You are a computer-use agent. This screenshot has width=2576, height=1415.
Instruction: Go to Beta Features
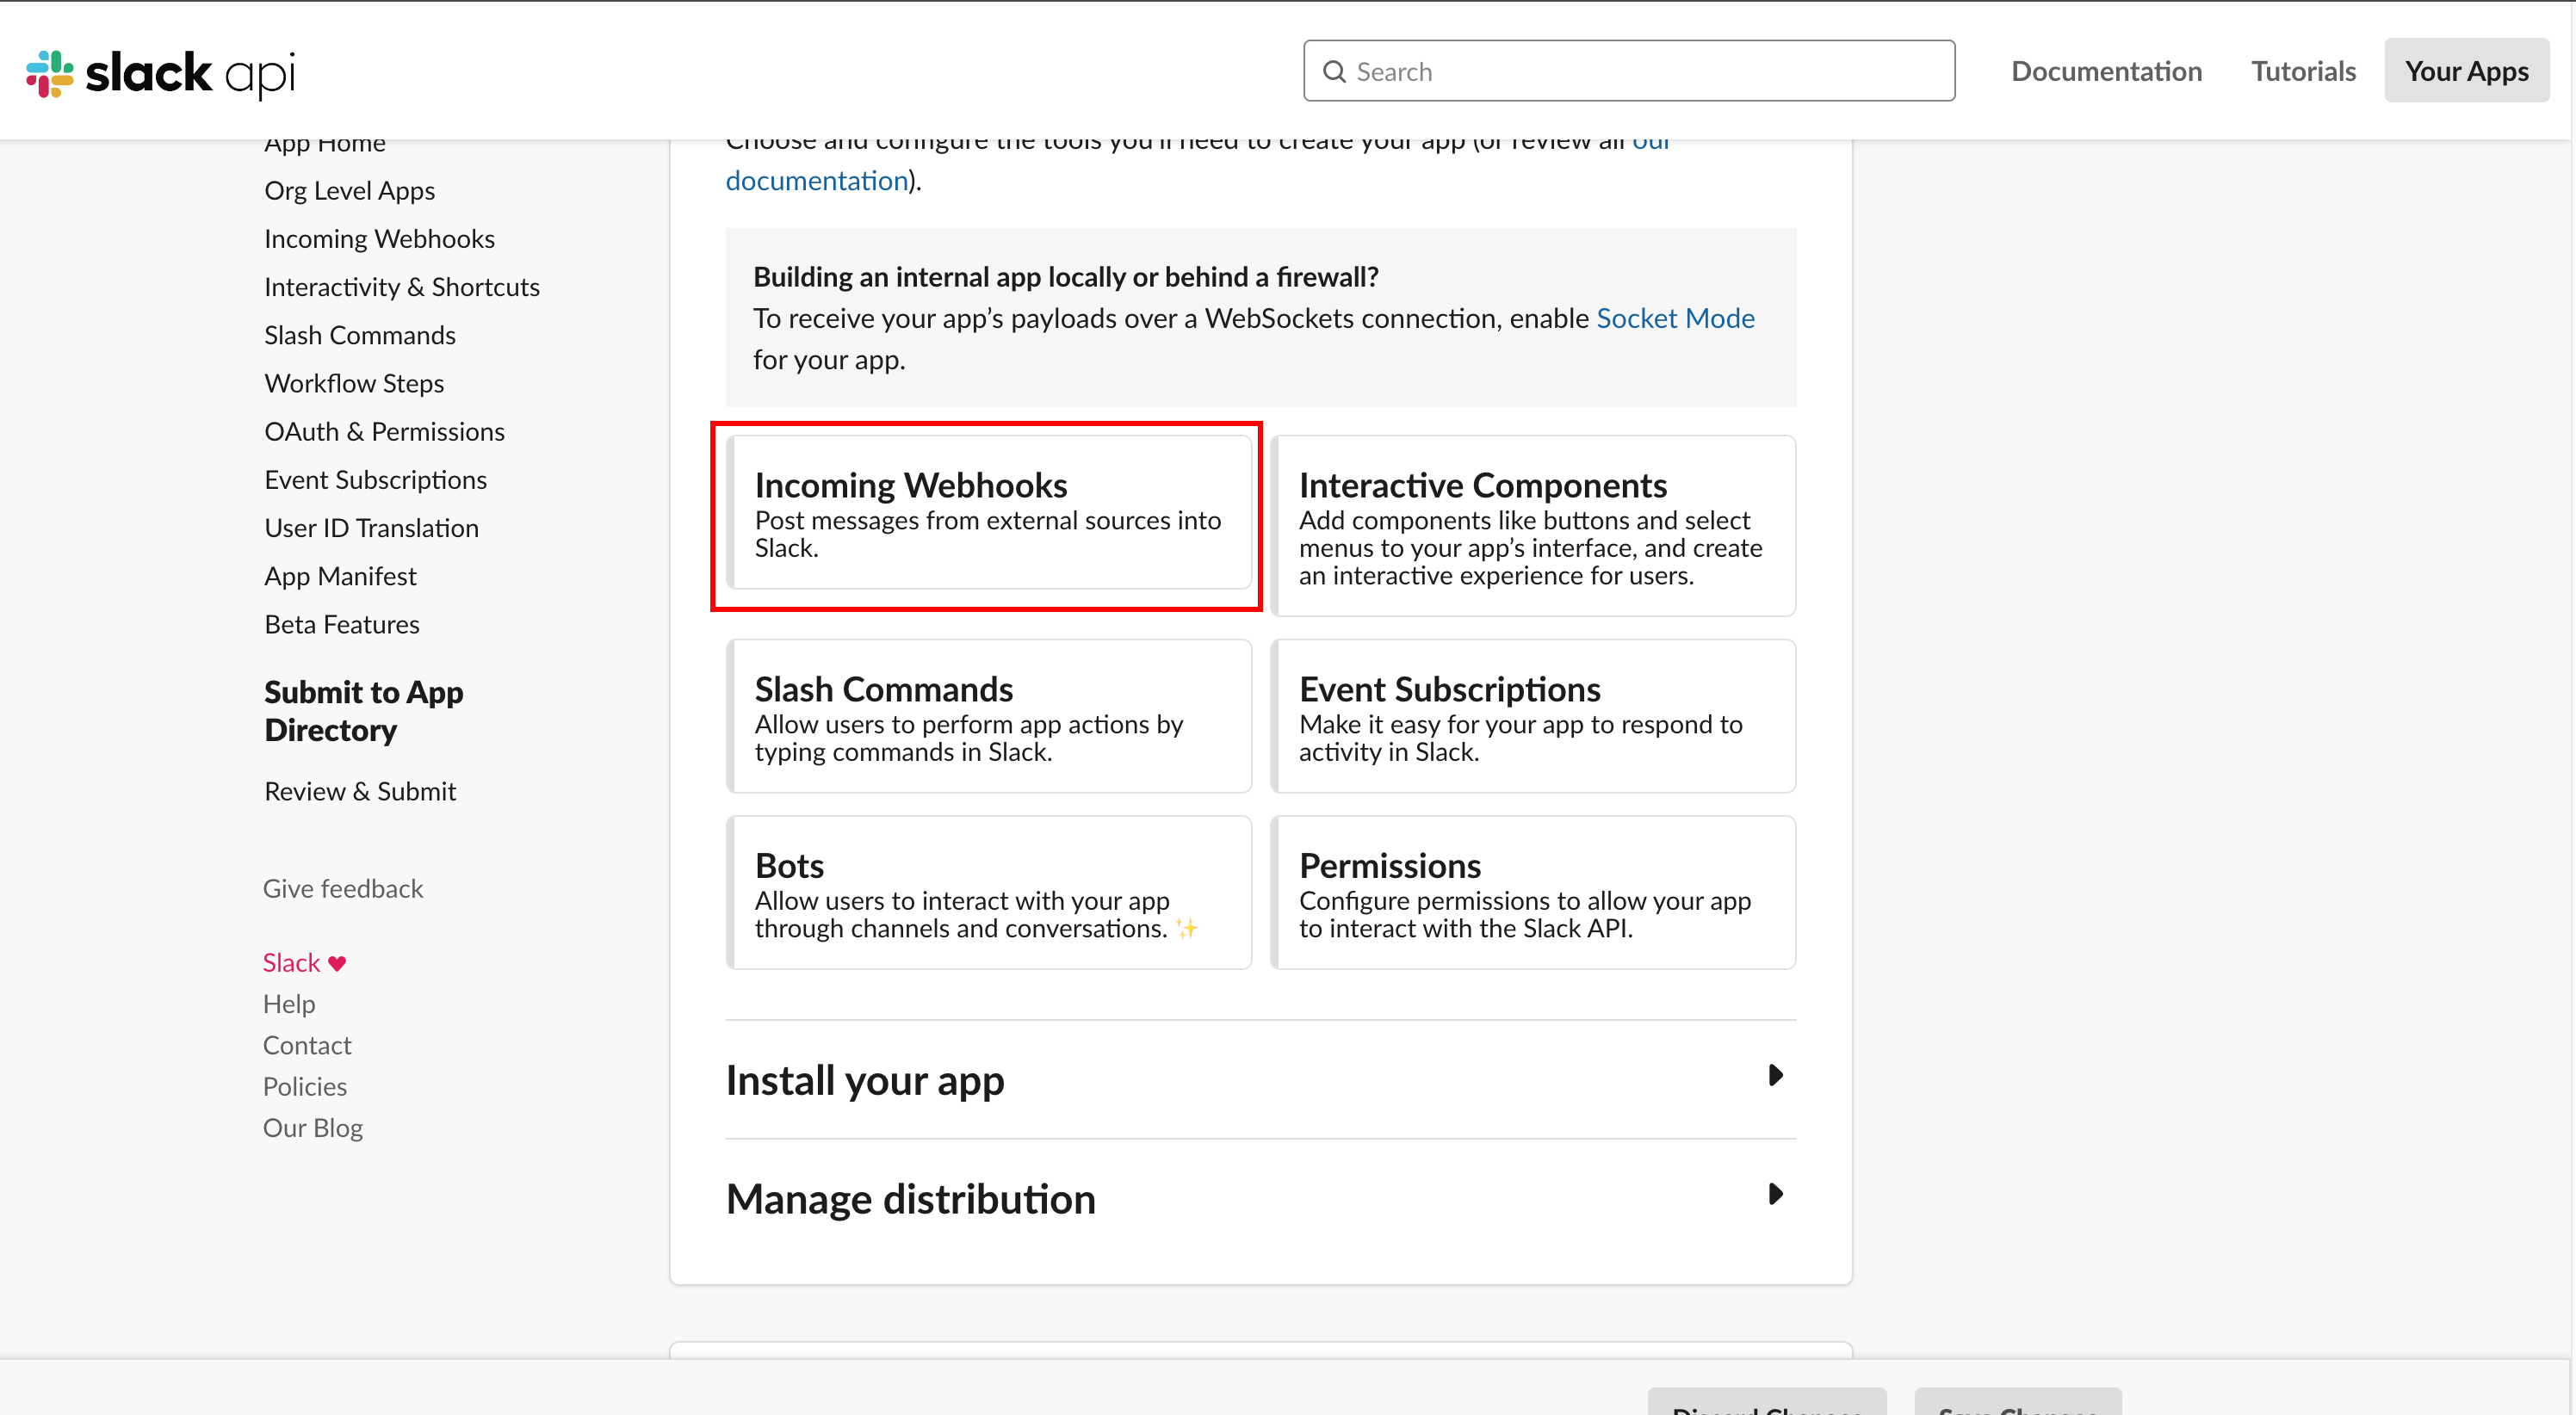[x=342, y=624]
